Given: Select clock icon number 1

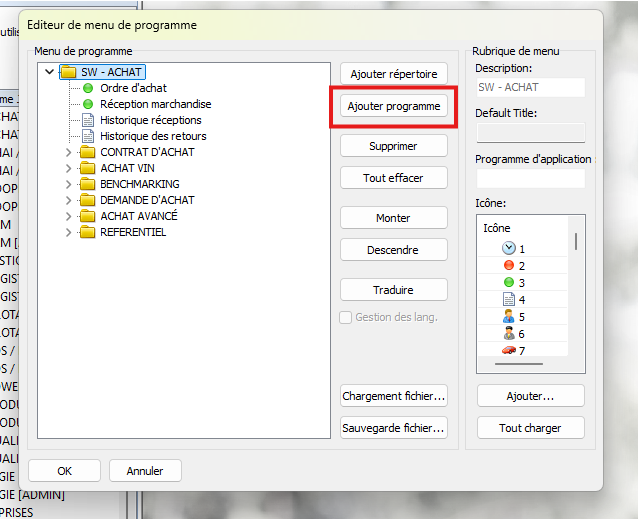Looking at the screenshot, I should [x=508, y=248].
